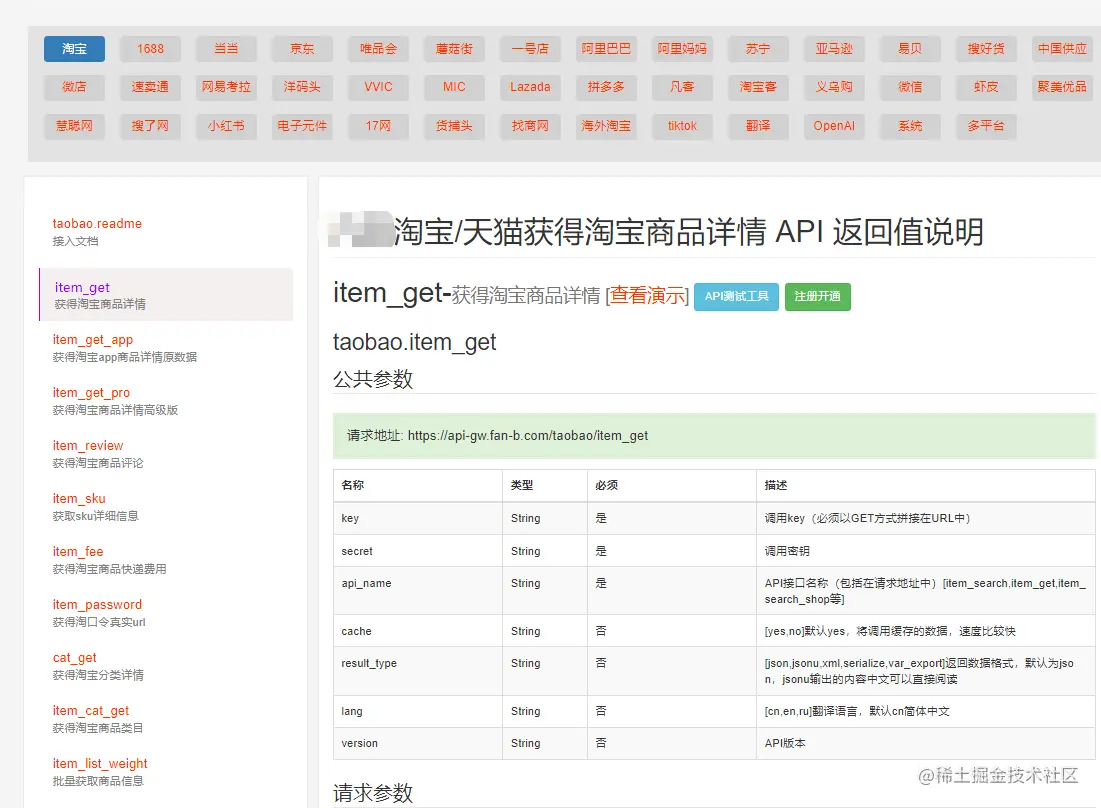Select the 淘宝 platform tab
This screenshot has width=1101, height=808.
(74, 48)
